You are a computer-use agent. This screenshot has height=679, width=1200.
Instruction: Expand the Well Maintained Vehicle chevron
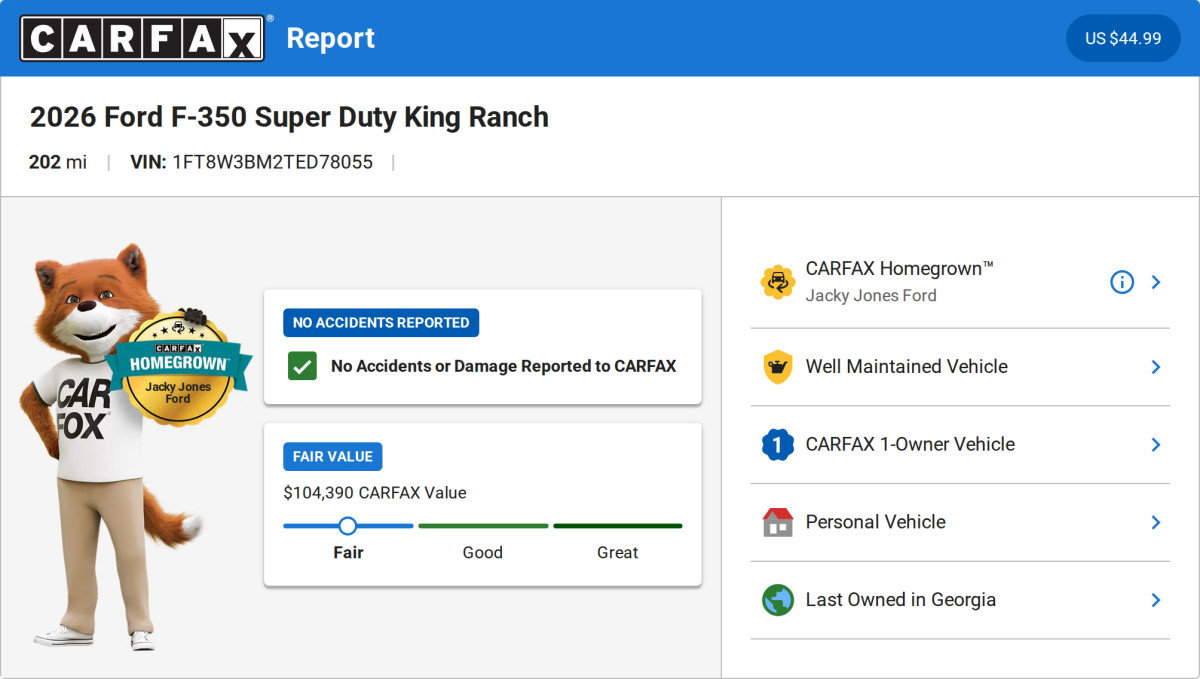[1156, 367]
